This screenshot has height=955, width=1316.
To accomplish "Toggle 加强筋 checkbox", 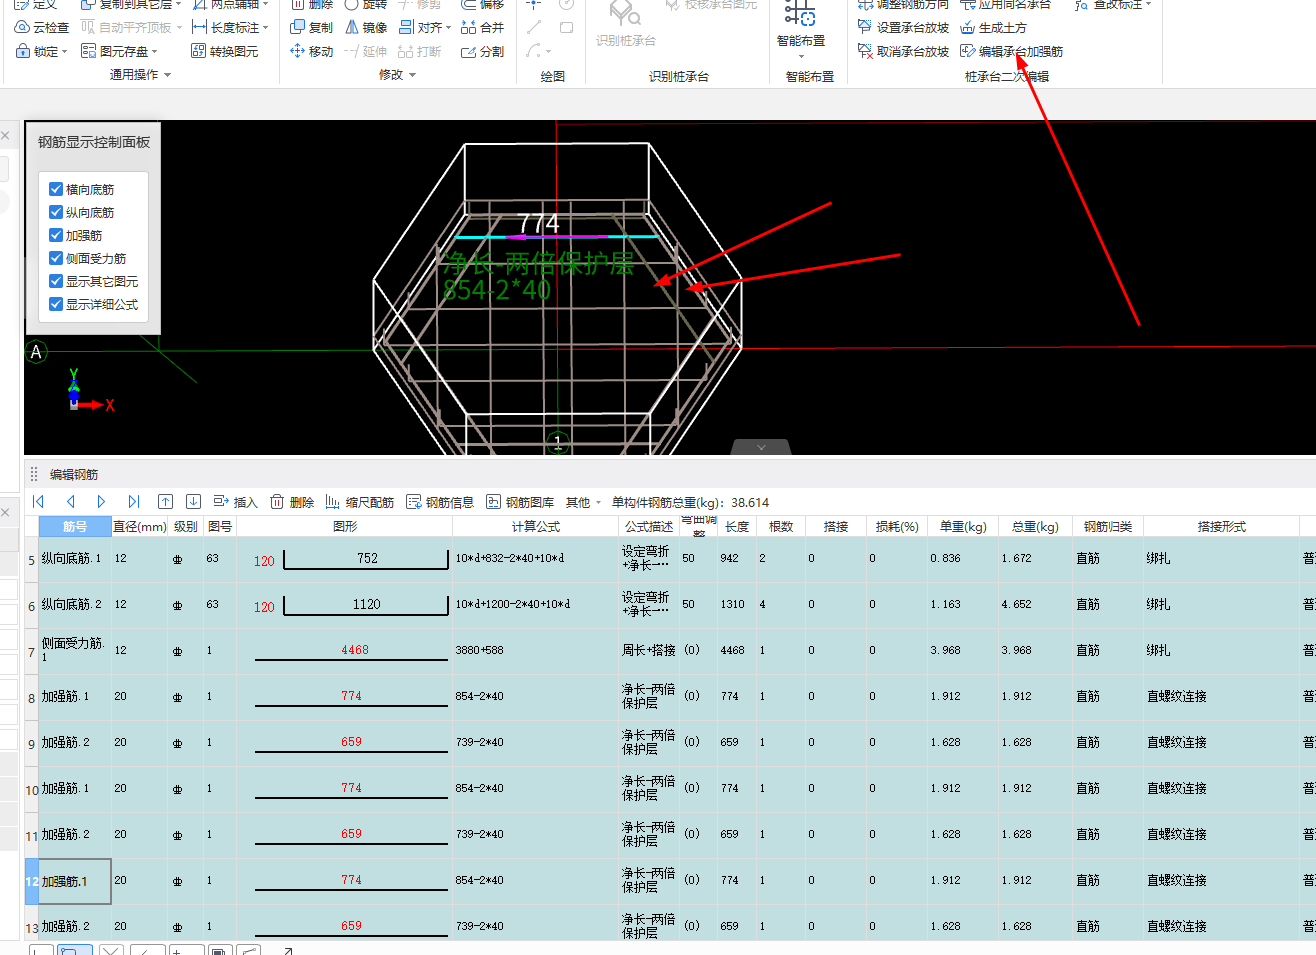I will tap(56, 235).
